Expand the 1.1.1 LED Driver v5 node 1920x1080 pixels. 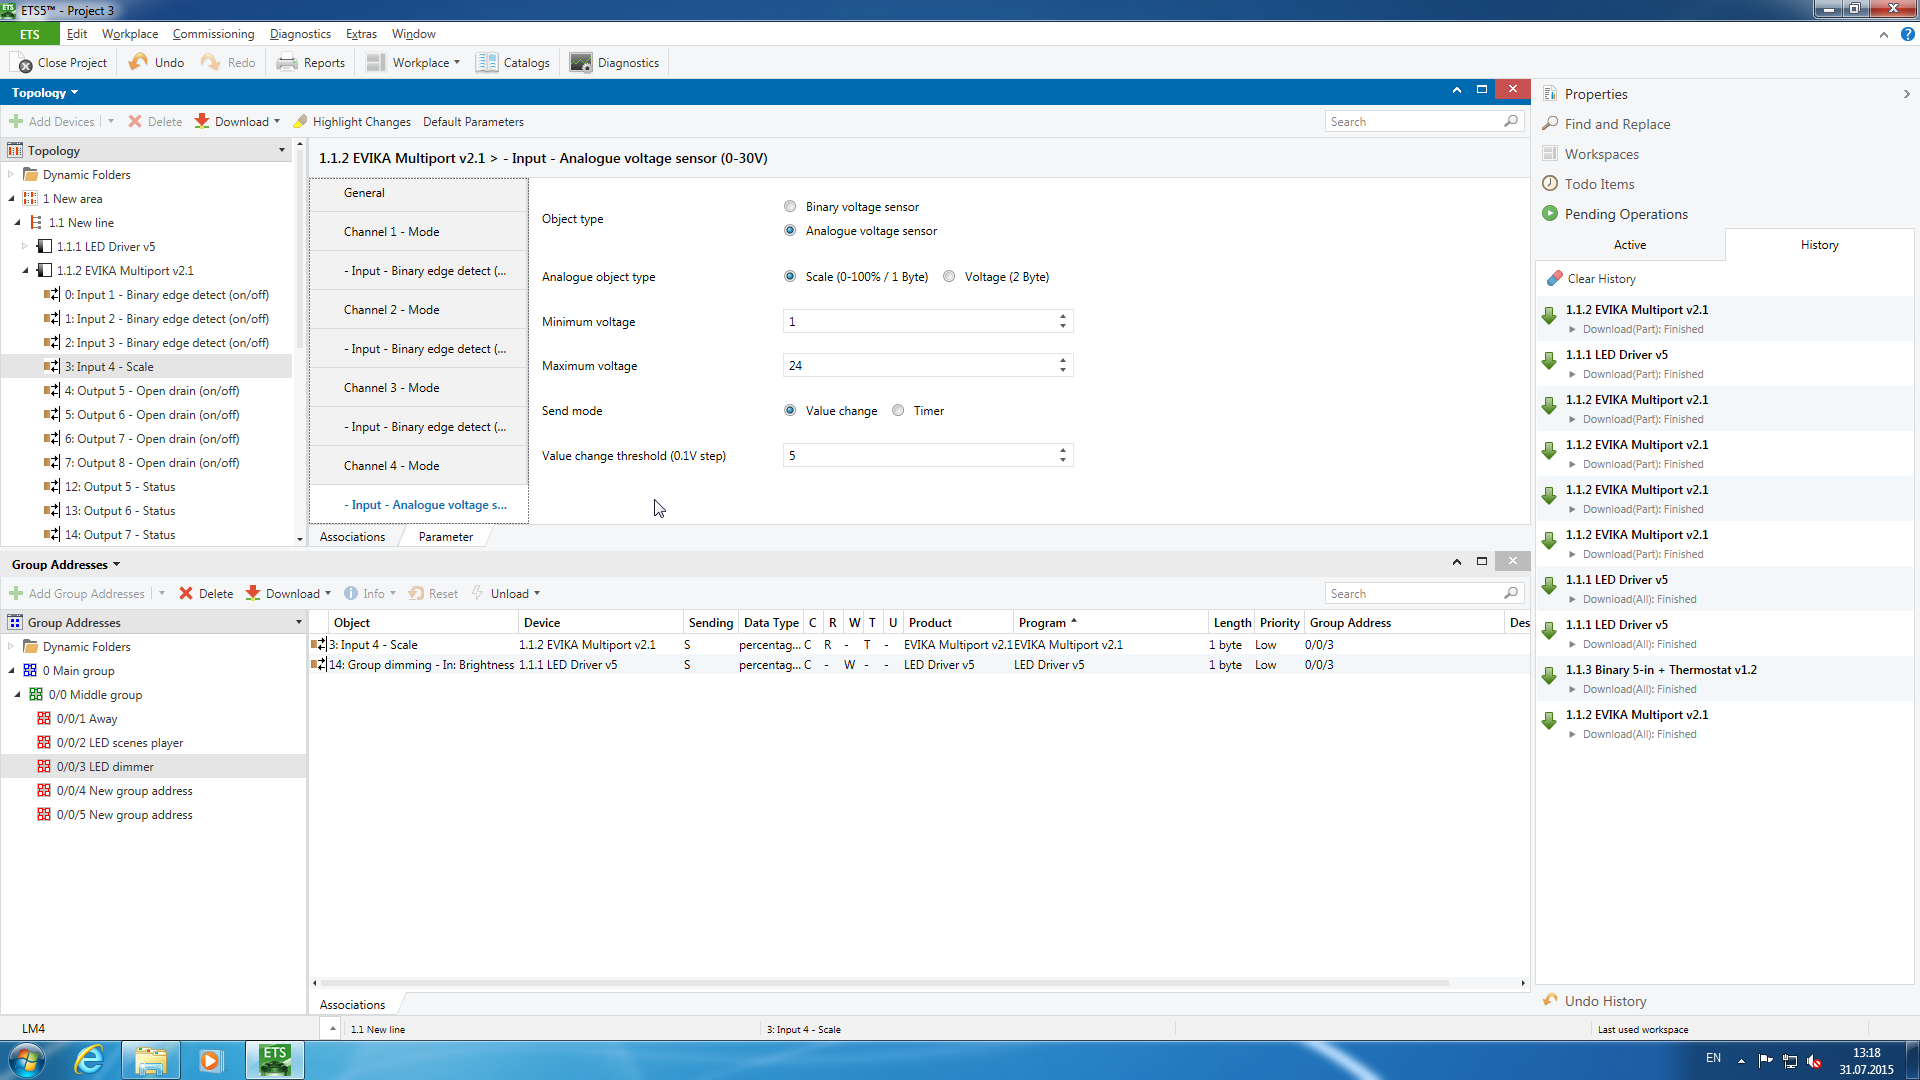26,246
